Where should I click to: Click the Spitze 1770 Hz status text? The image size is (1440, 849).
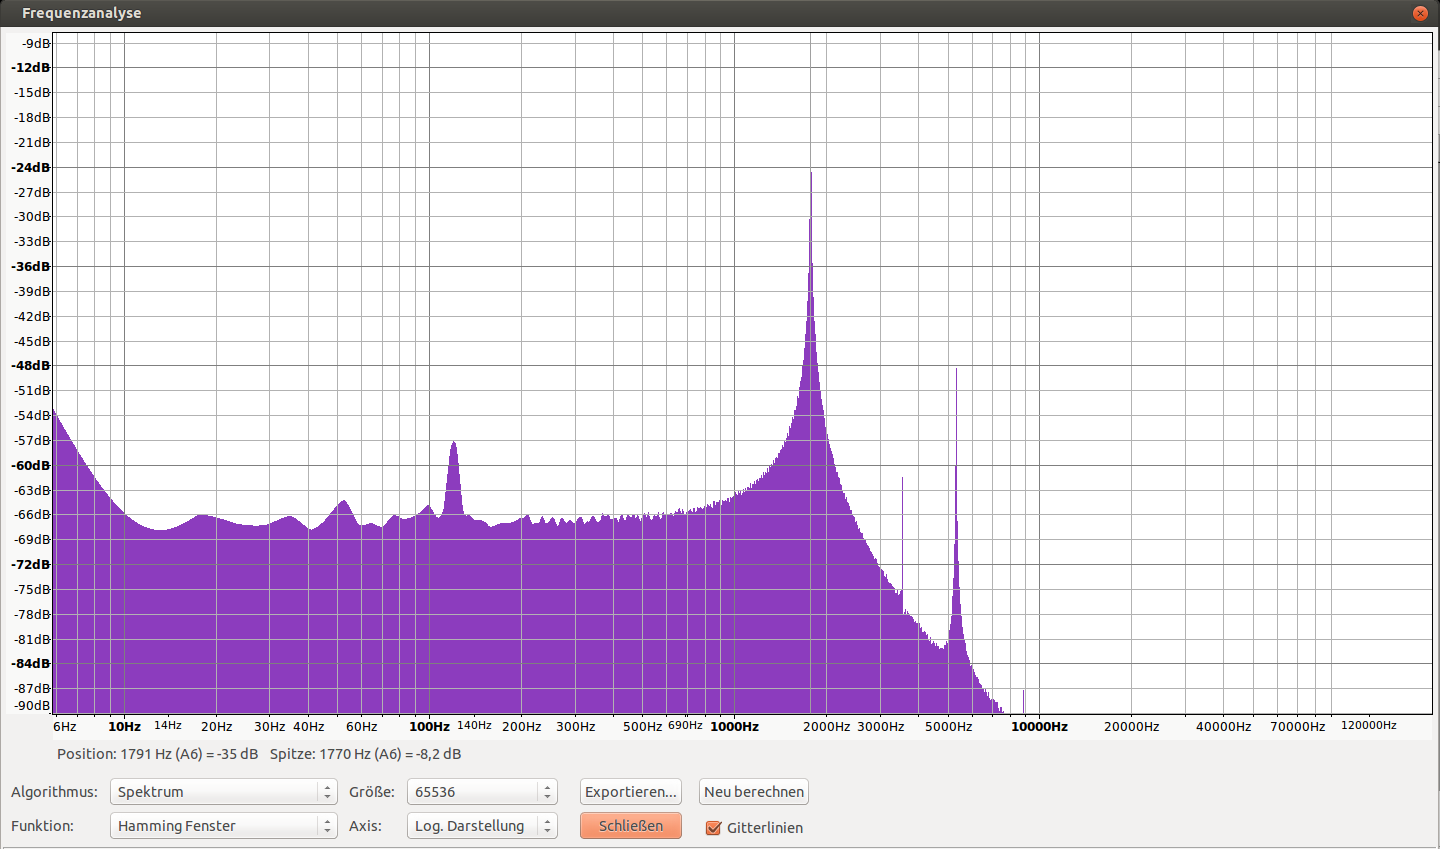coord(366,754)
